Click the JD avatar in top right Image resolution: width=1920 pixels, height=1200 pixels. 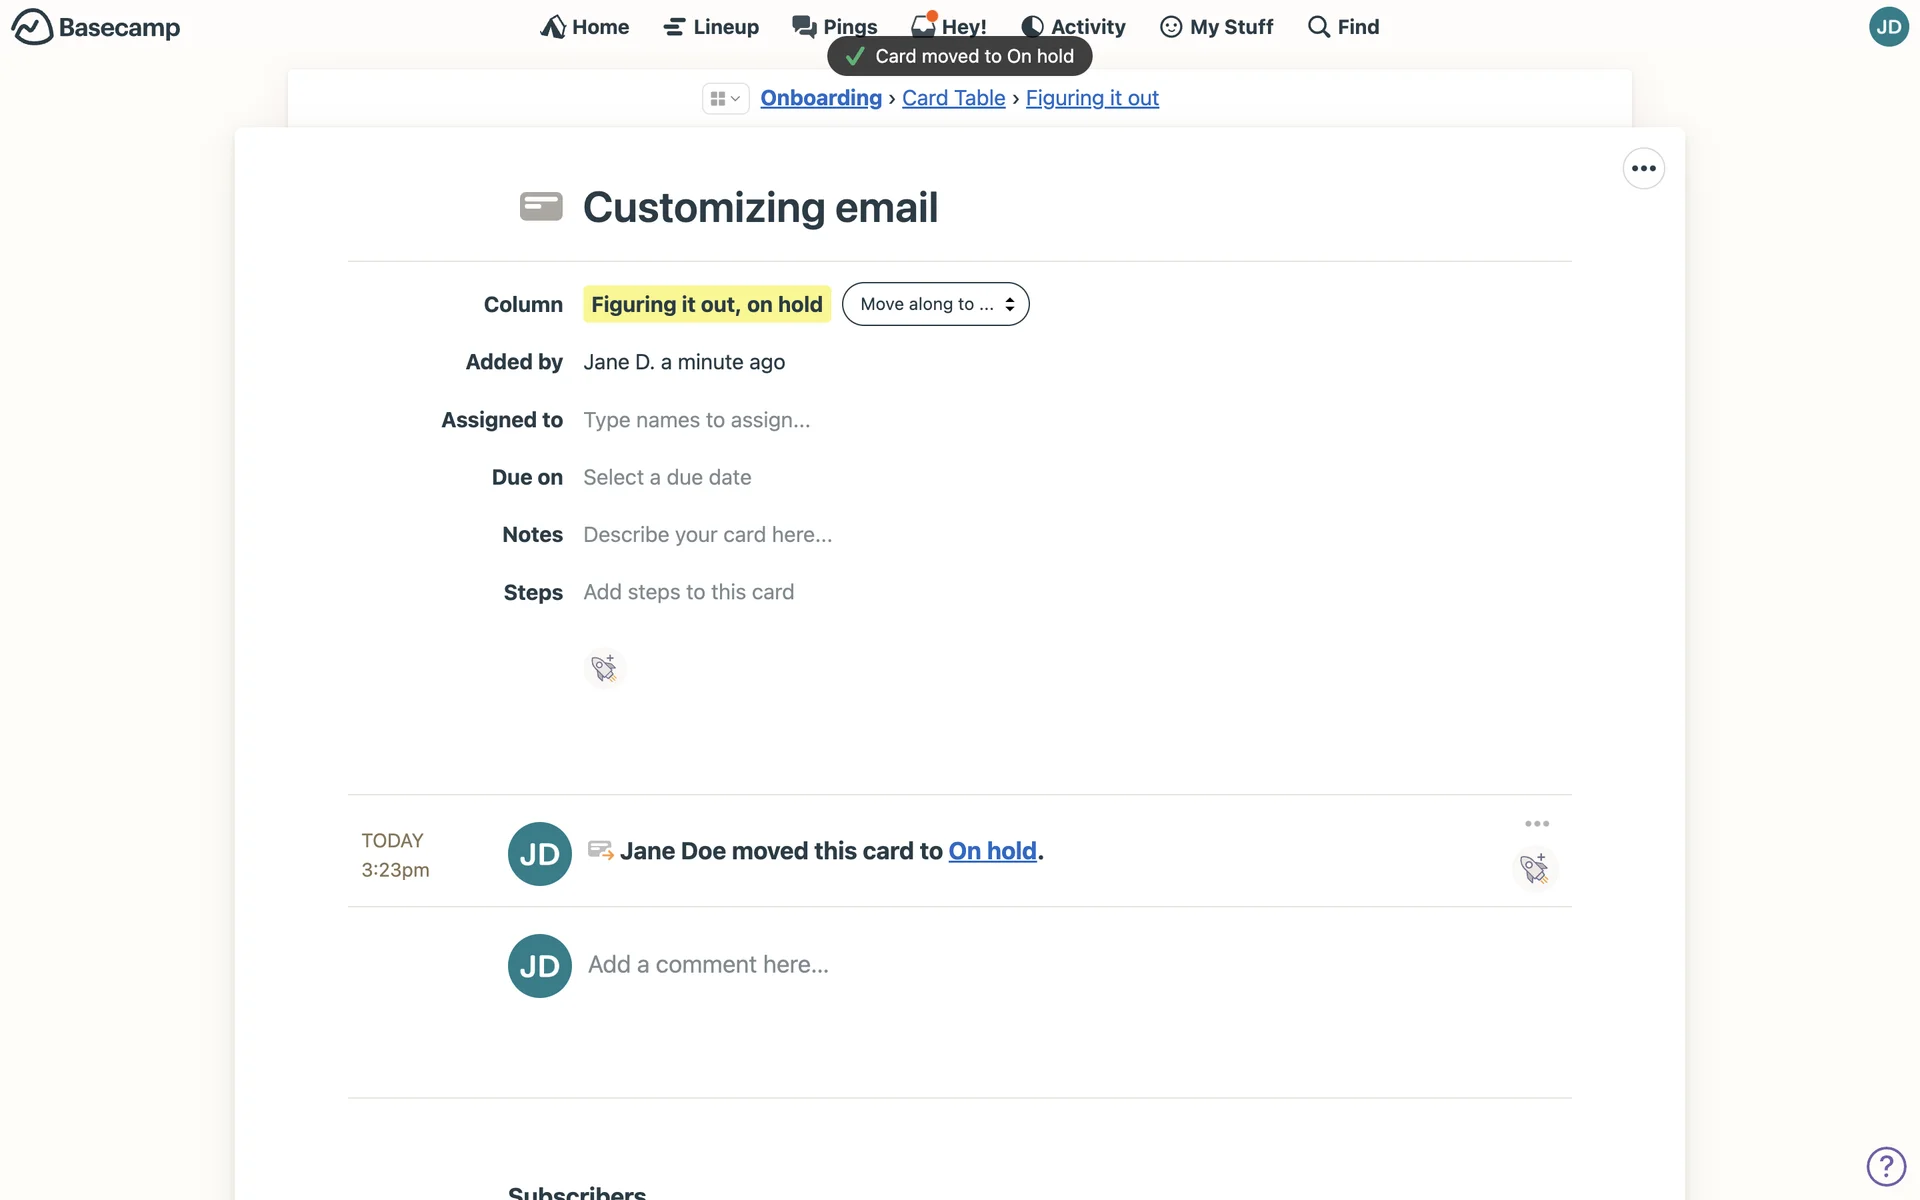pos(1888,27)
